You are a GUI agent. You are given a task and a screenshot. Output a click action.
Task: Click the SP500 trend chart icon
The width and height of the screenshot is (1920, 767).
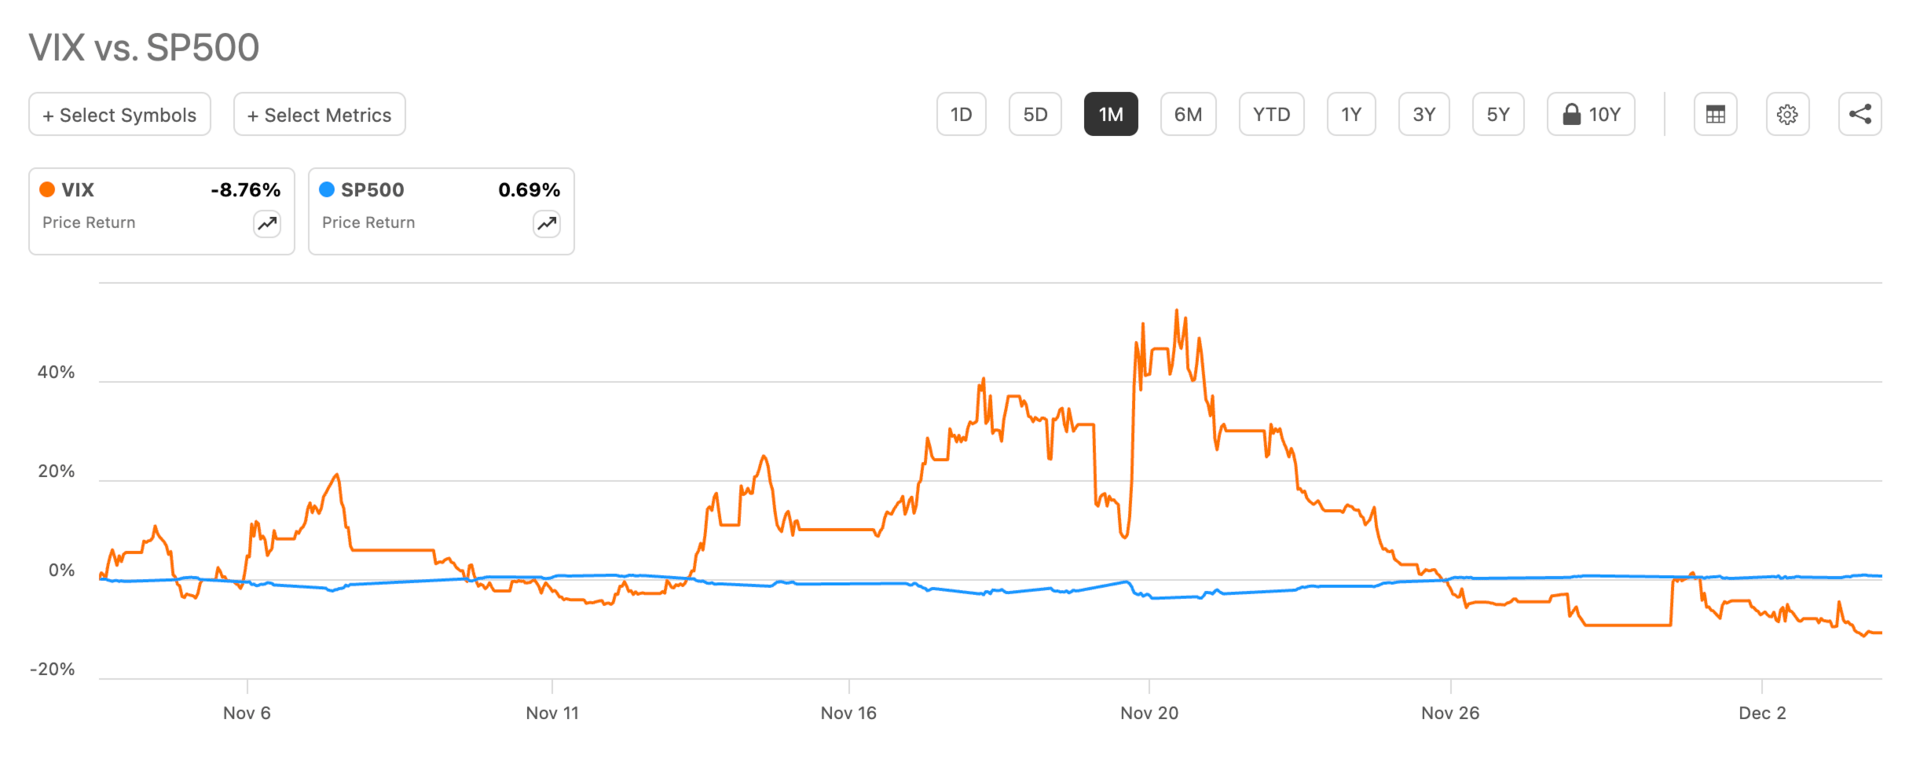point(547,224)
